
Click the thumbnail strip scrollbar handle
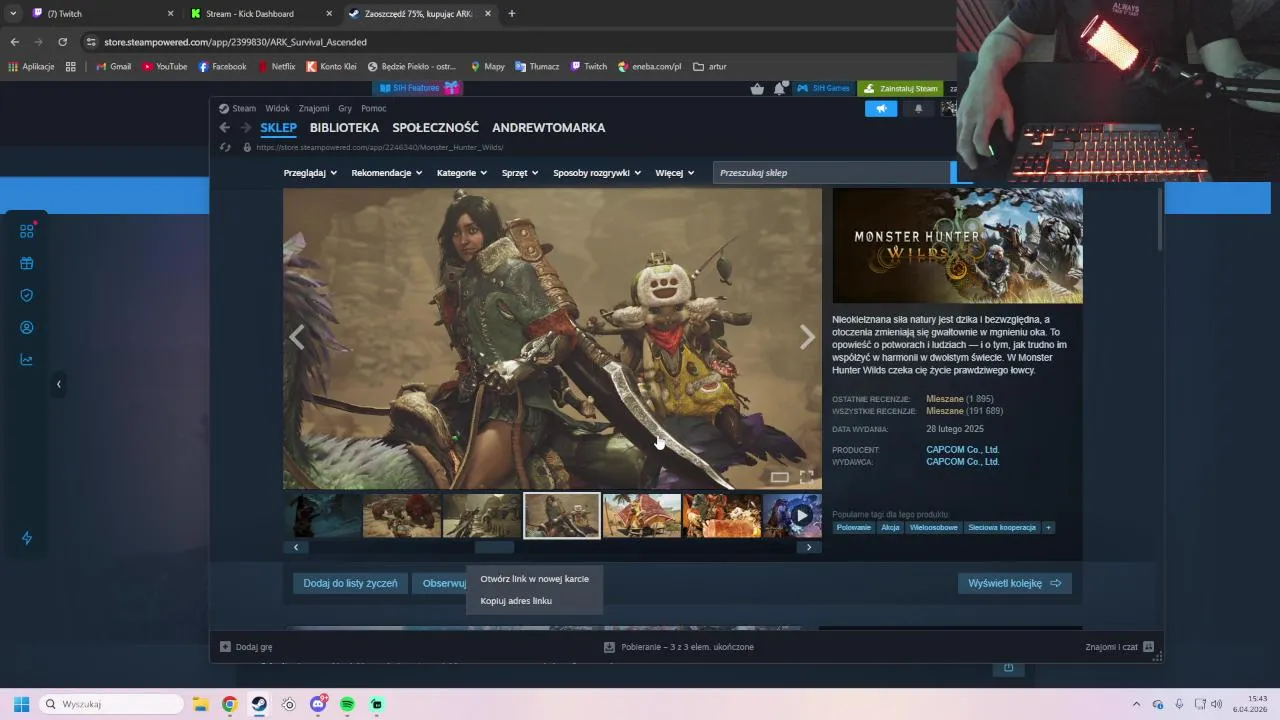click(x=494, y=547)
